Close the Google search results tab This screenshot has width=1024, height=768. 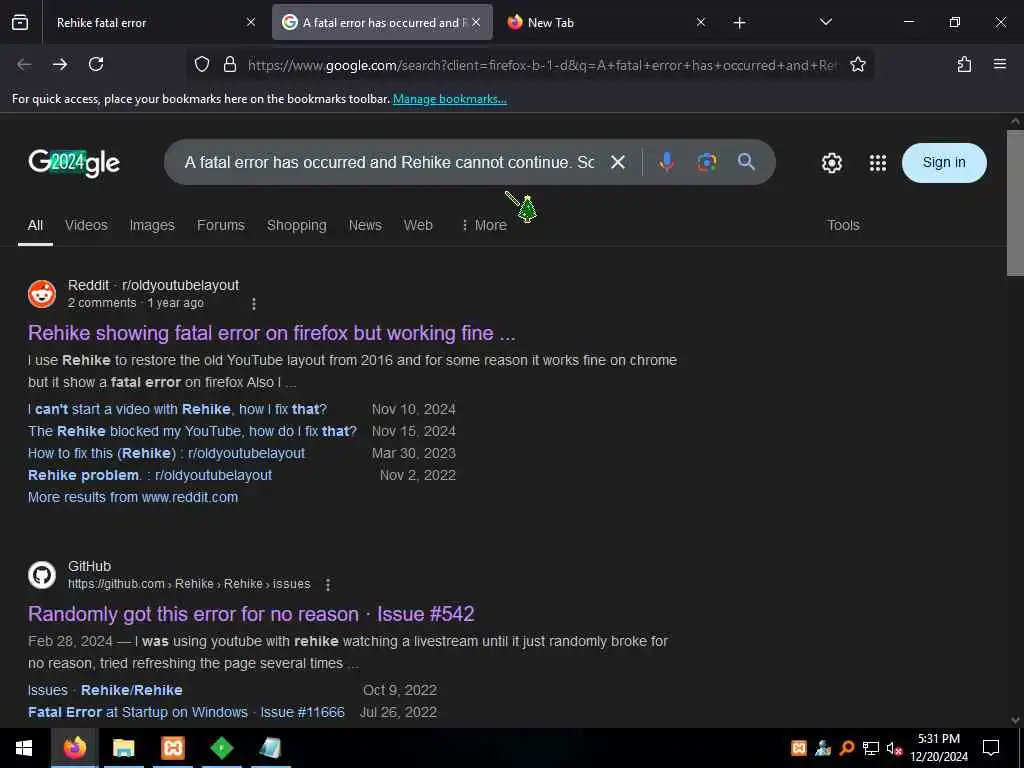(476, 22)
